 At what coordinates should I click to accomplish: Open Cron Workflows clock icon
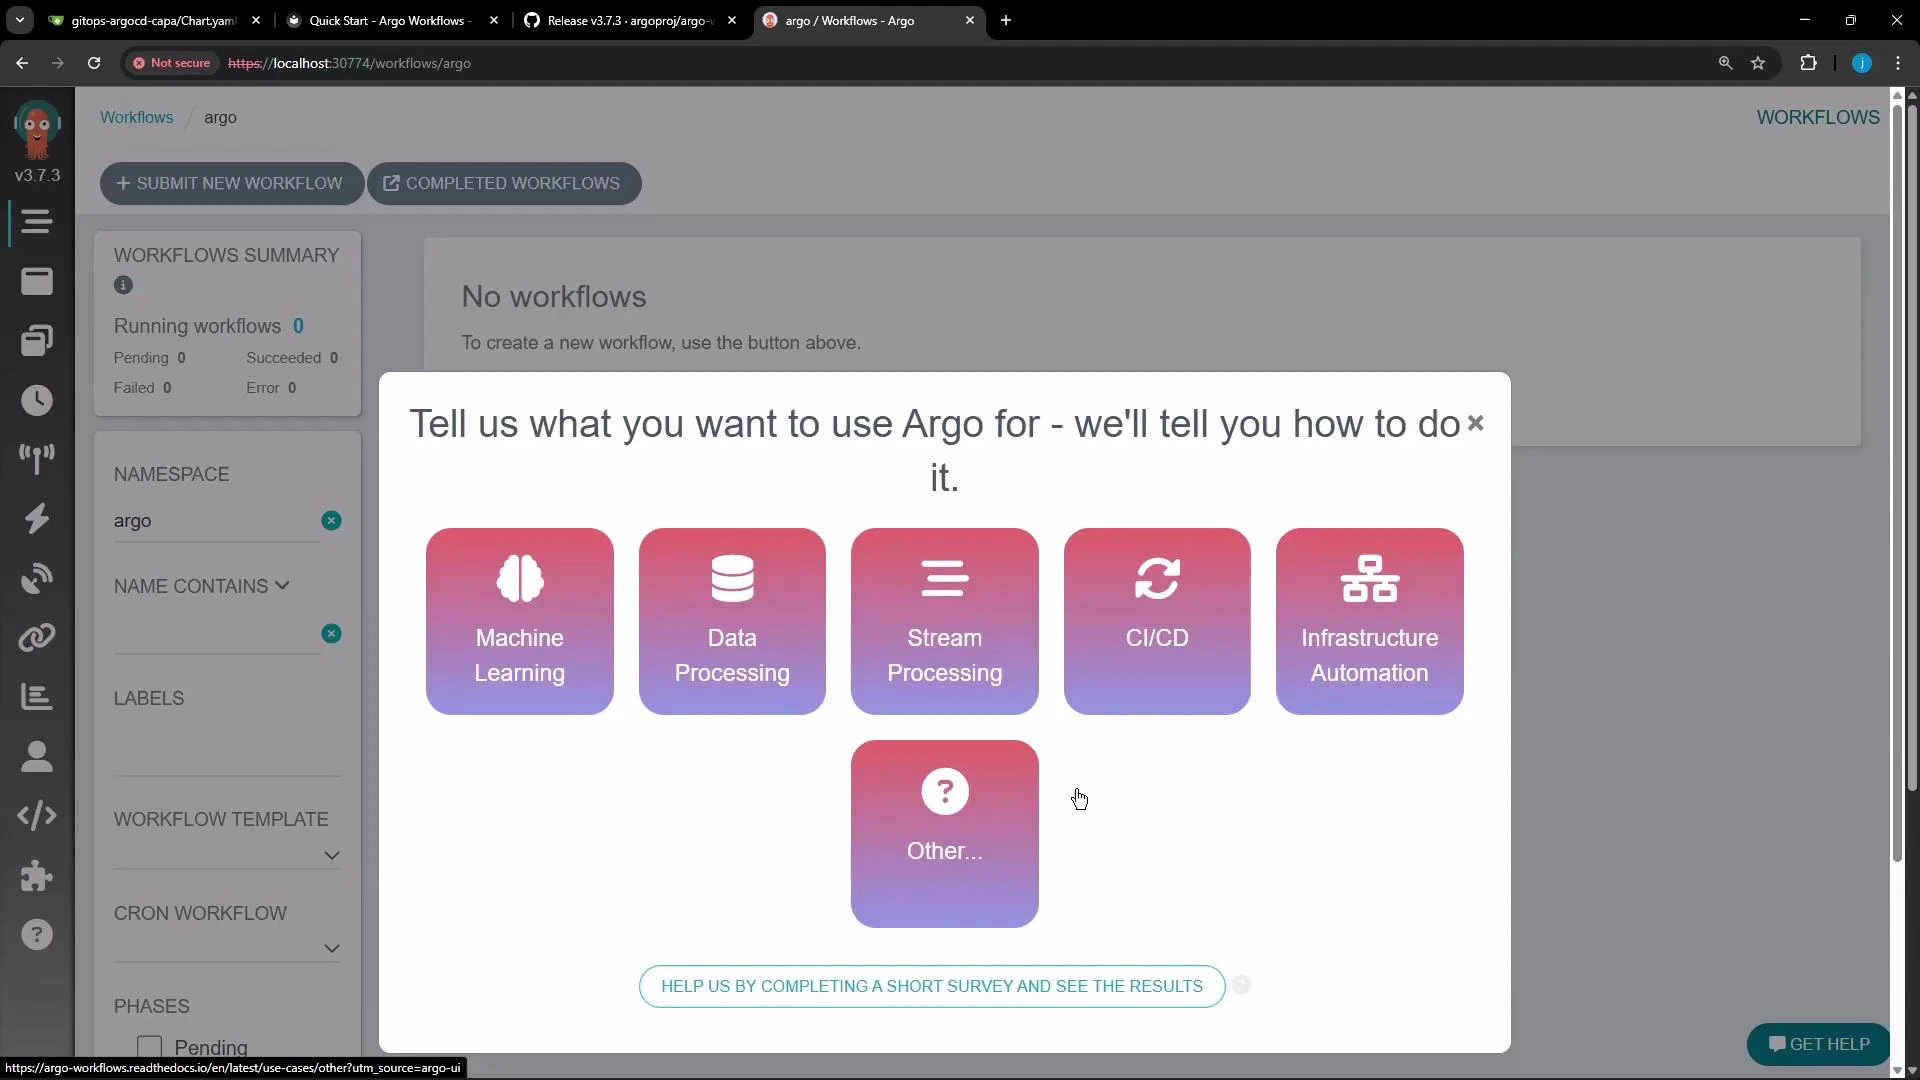click(x=37, y=400)
